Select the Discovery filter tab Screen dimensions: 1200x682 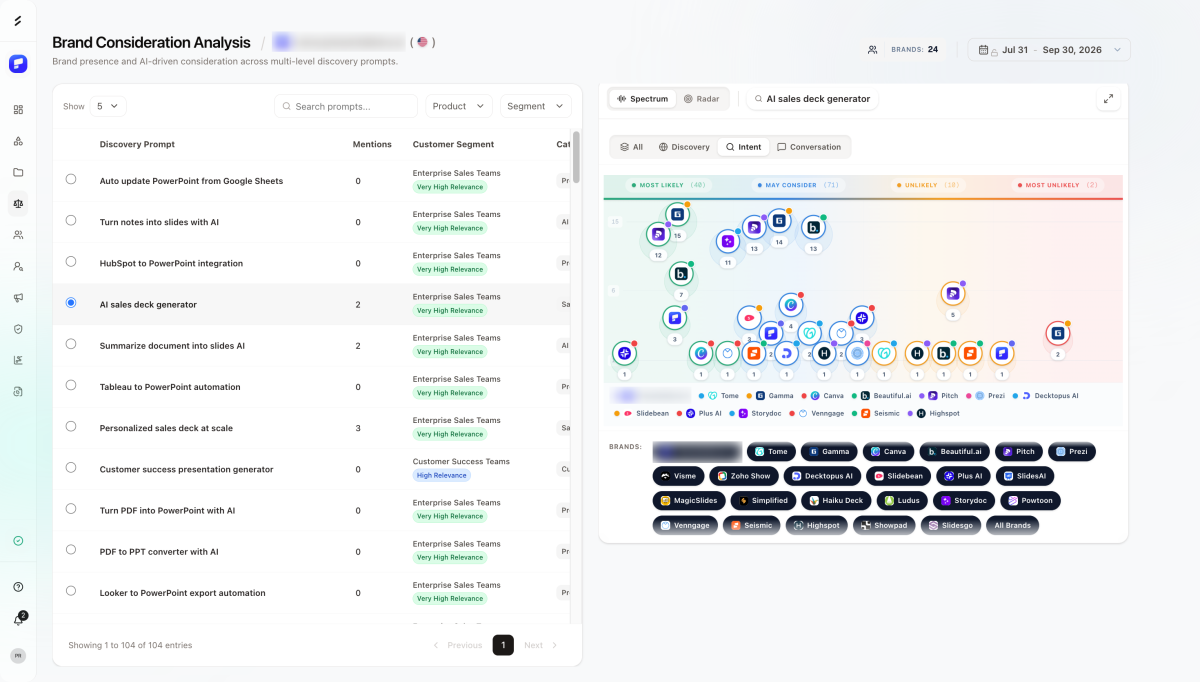click(x=684, y=147)
